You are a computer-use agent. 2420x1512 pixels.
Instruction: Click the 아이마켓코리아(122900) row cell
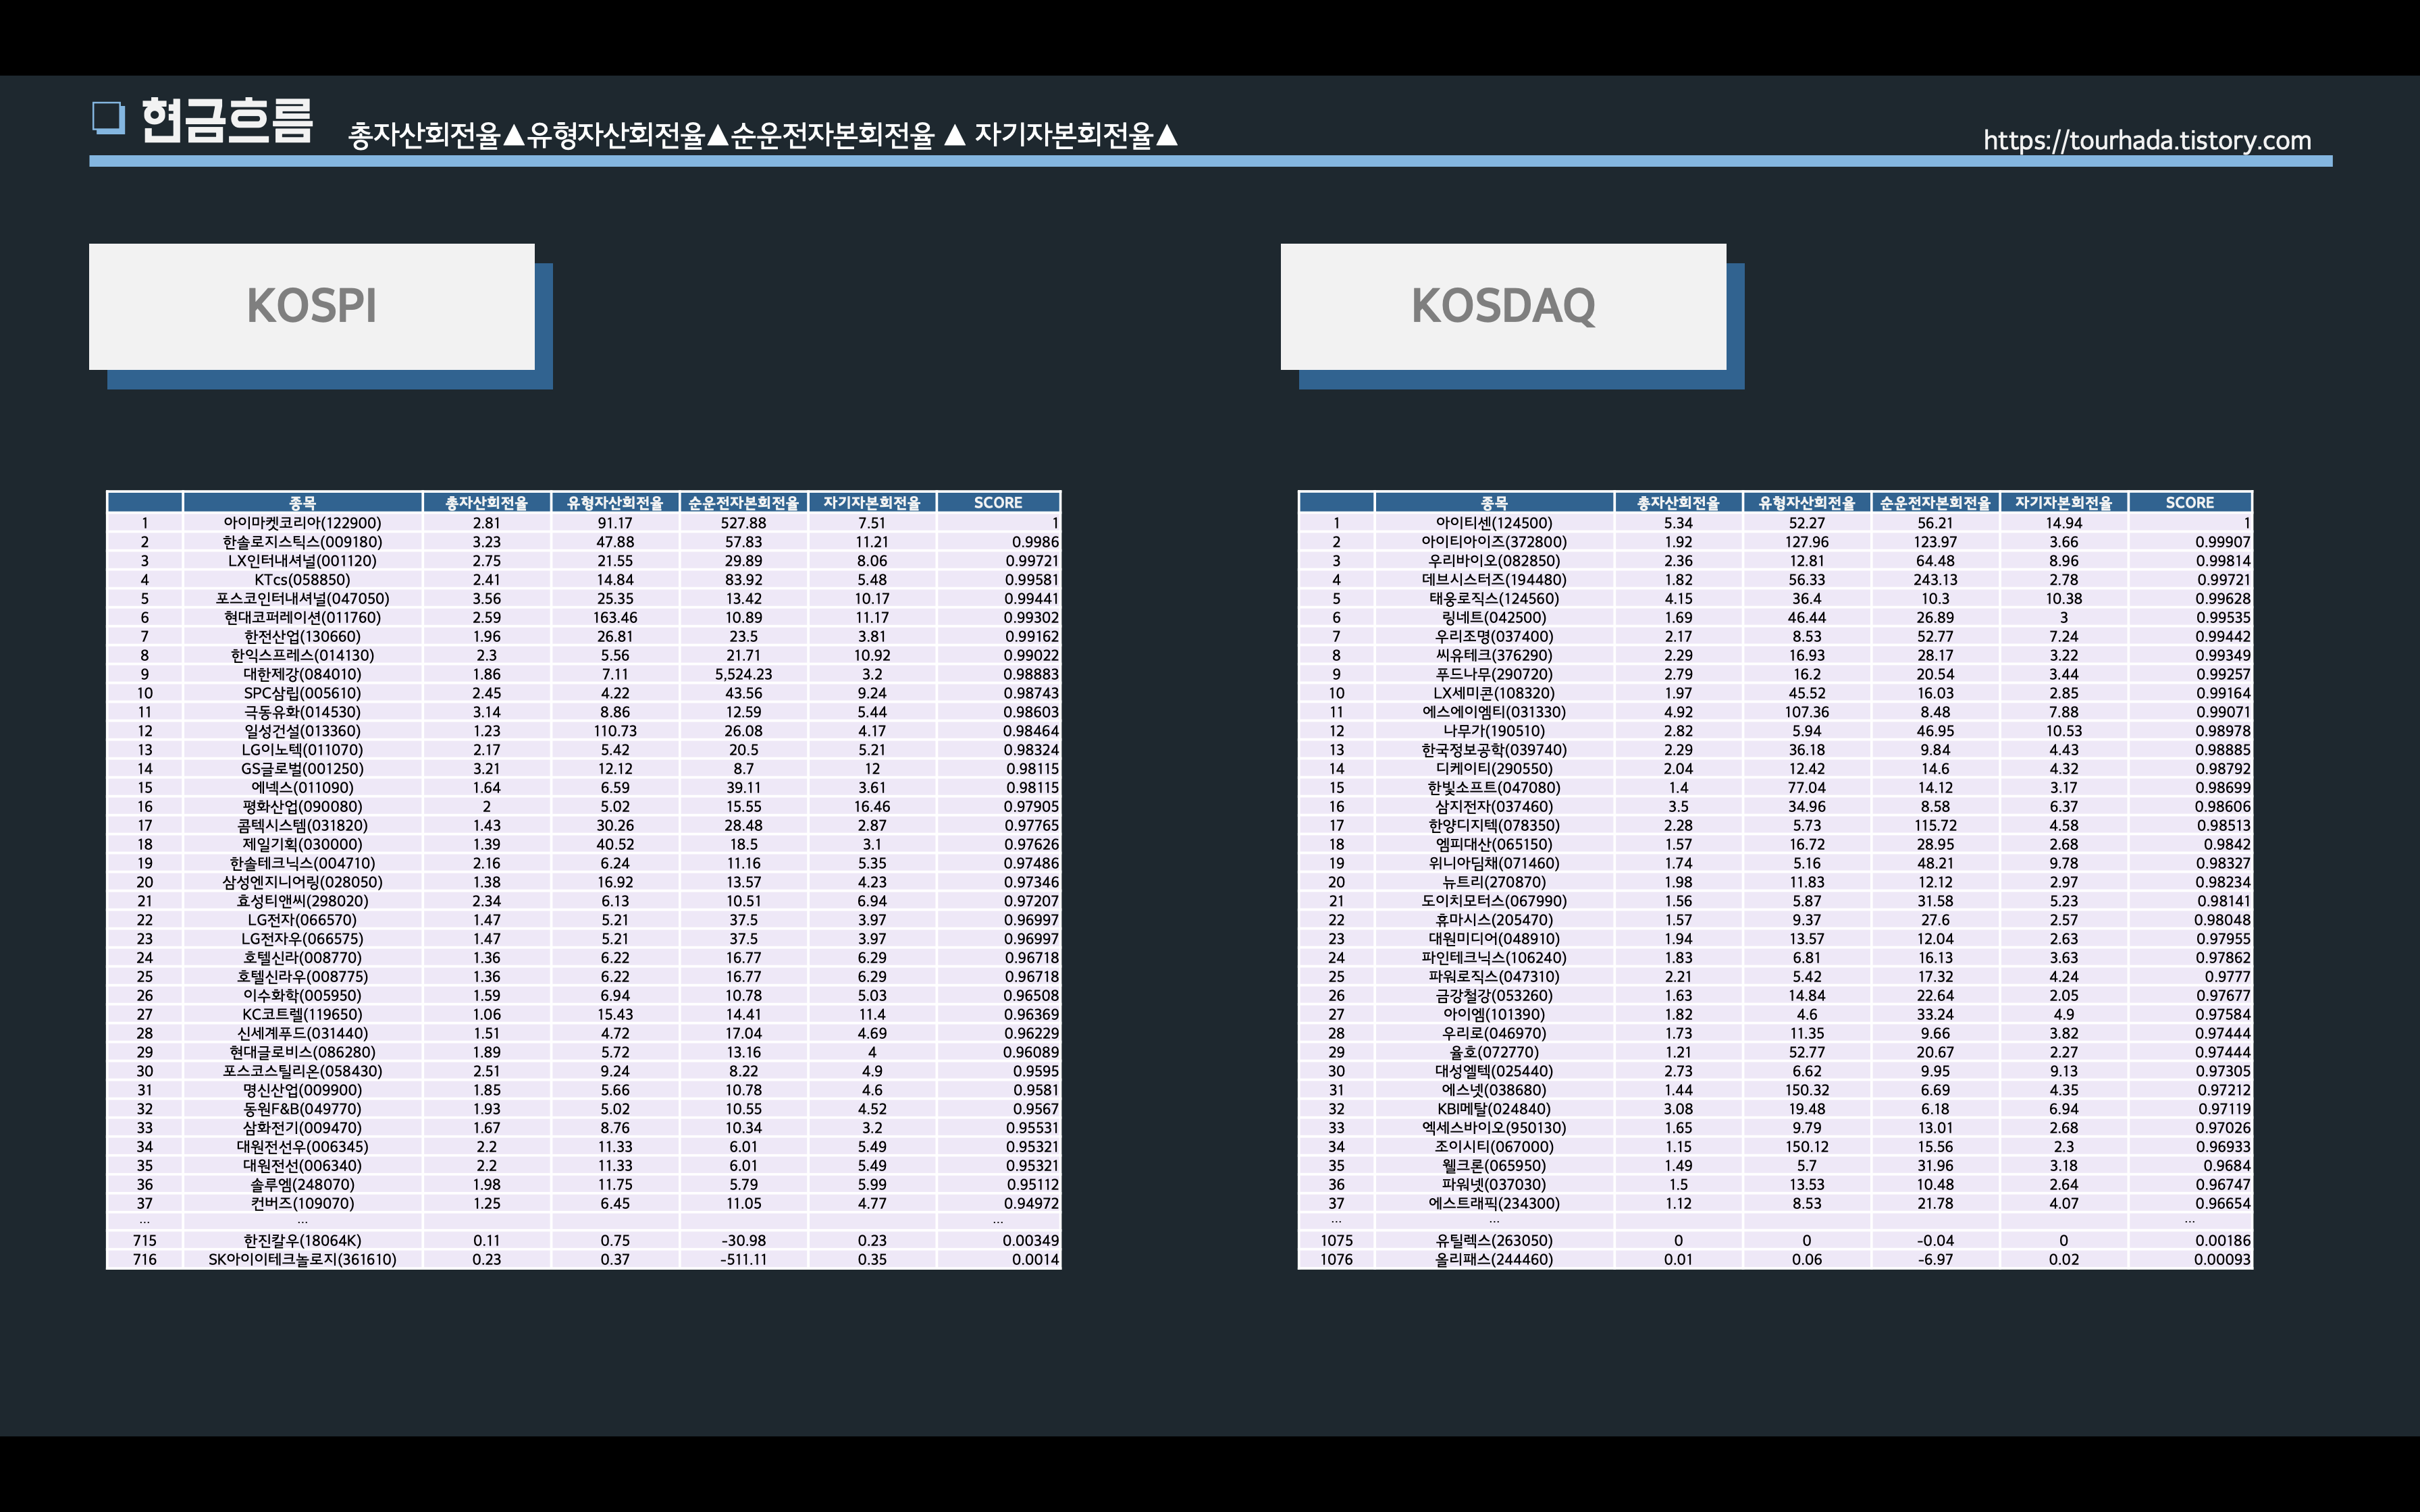pyautogui.click(x=302, y=523)
